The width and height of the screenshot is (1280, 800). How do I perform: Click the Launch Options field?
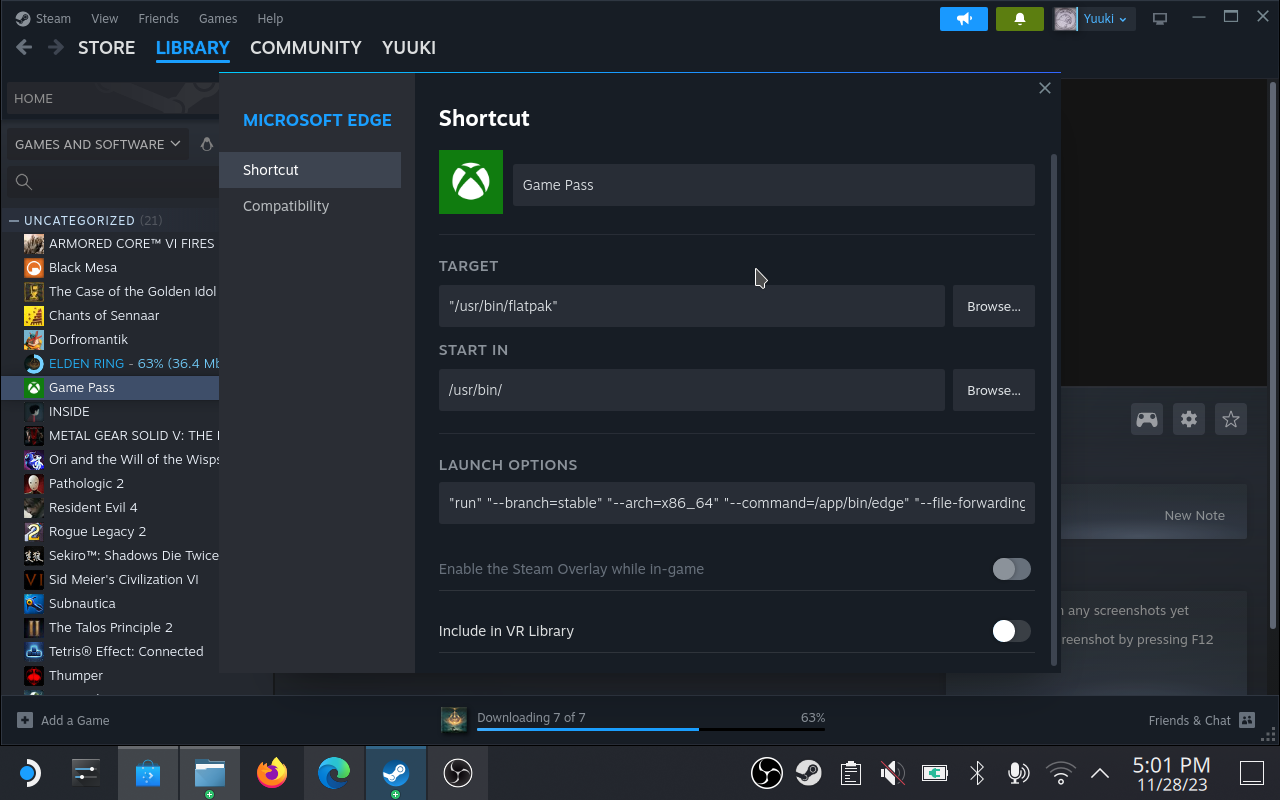[737, 503]
